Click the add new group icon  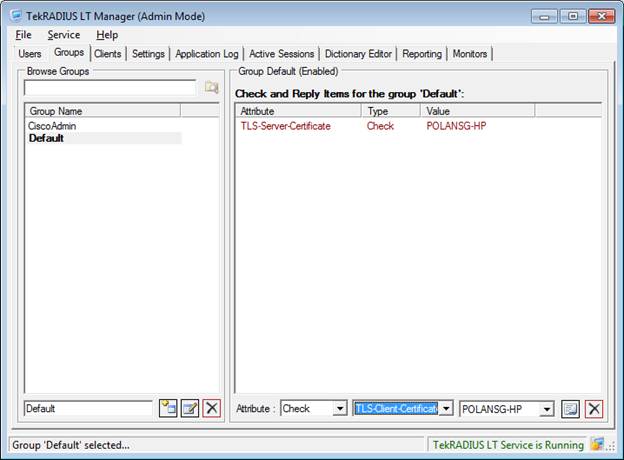pyautogui.click(x=168, y=408)
